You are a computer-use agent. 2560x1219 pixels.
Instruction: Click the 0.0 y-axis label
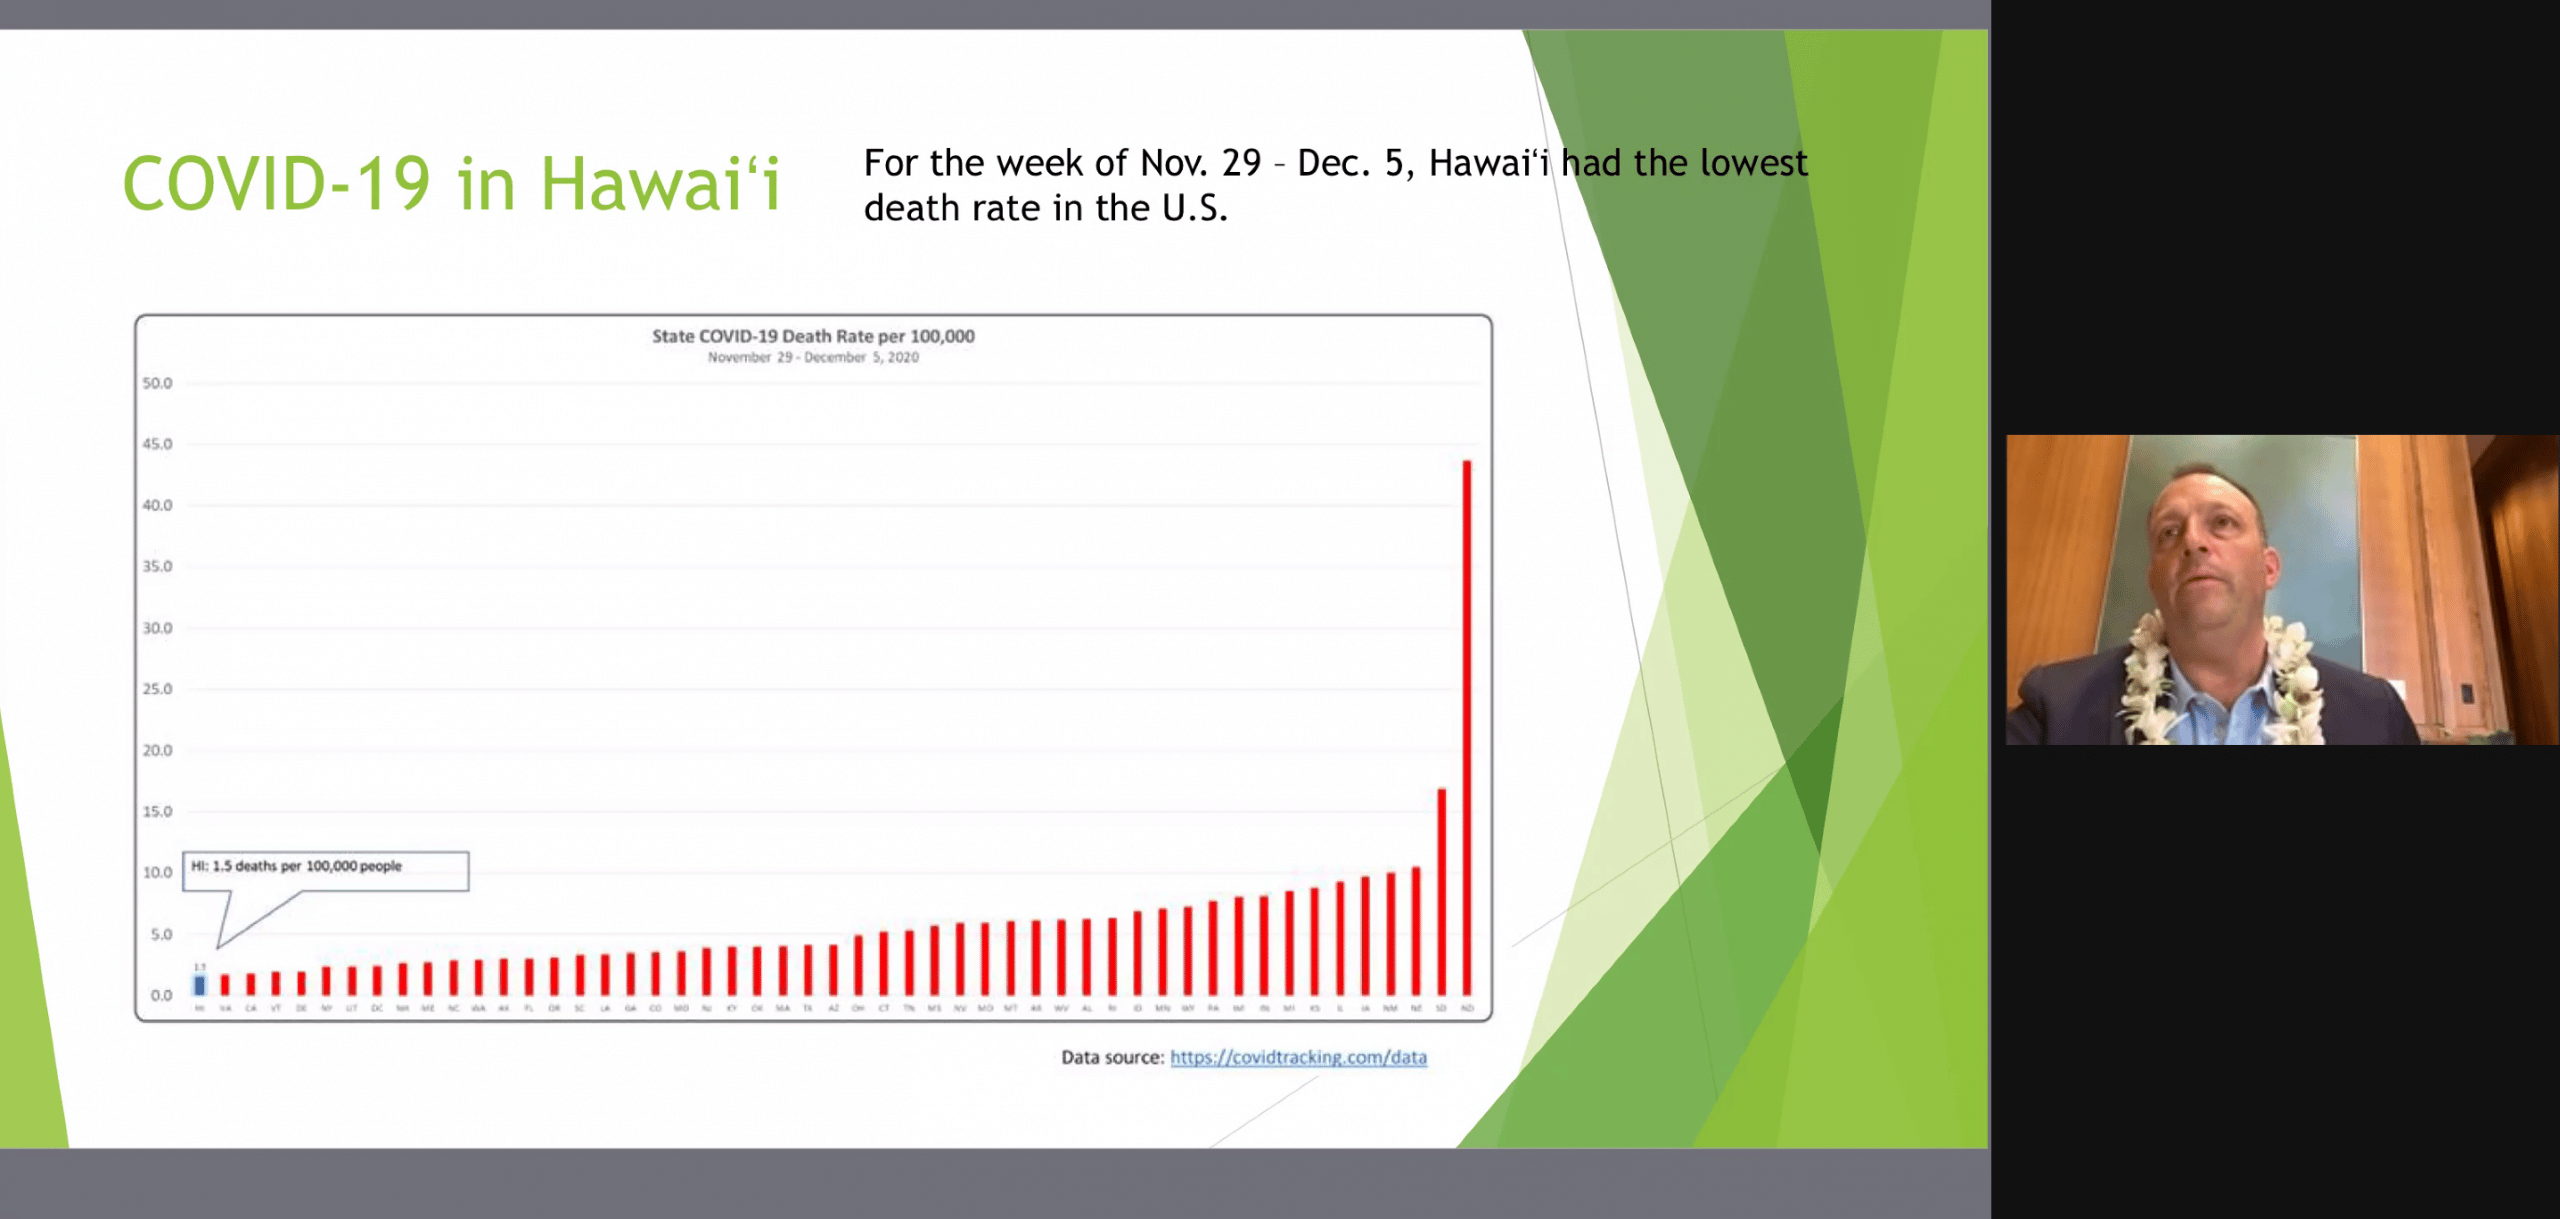pos(161,995)
